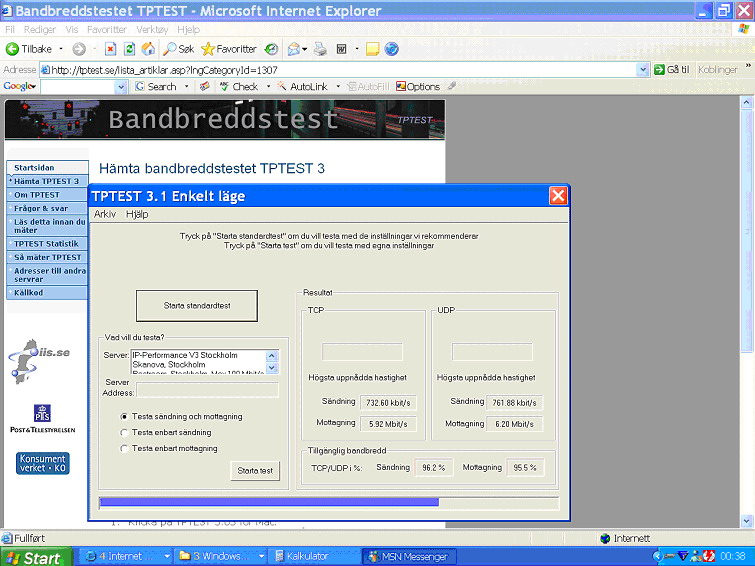Click the blue globe Messenger icon
This screenshot has width=755, height=566.
coord(391,49)
